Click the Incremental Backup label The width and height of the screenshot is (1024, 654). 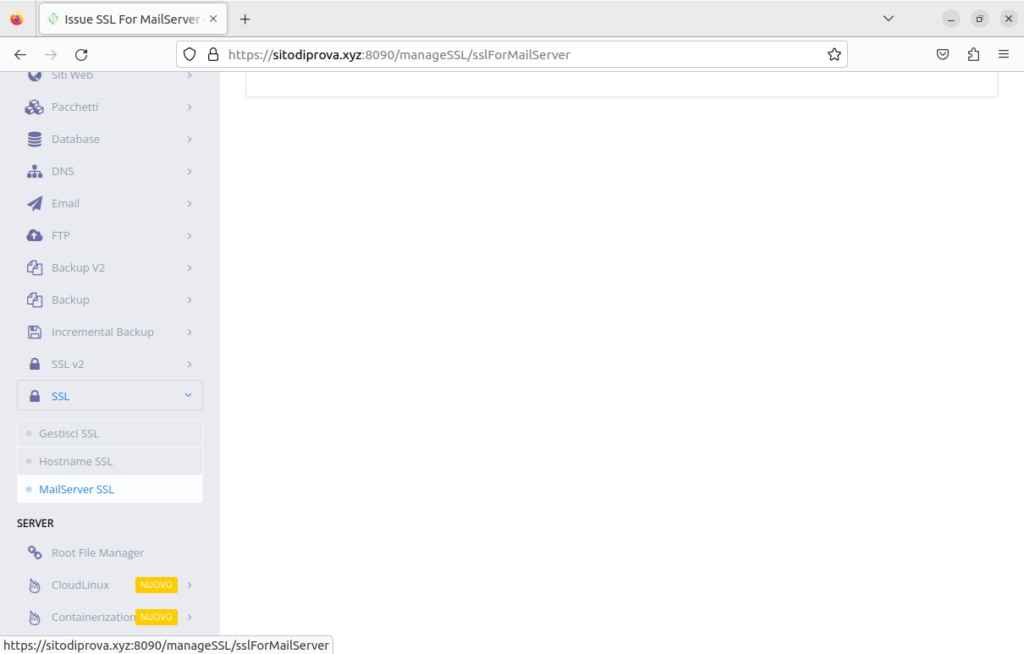point(103,332)
